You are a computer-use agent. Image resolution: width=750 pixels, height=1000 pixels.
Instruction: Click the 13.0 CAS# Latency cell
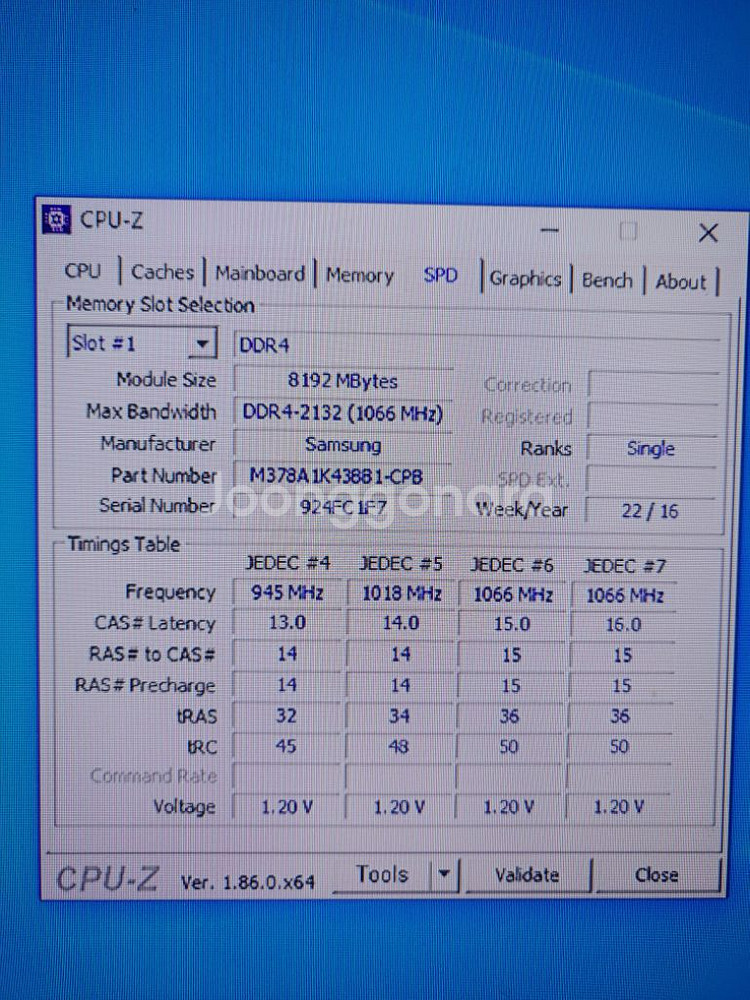click(x=287, y=622)
